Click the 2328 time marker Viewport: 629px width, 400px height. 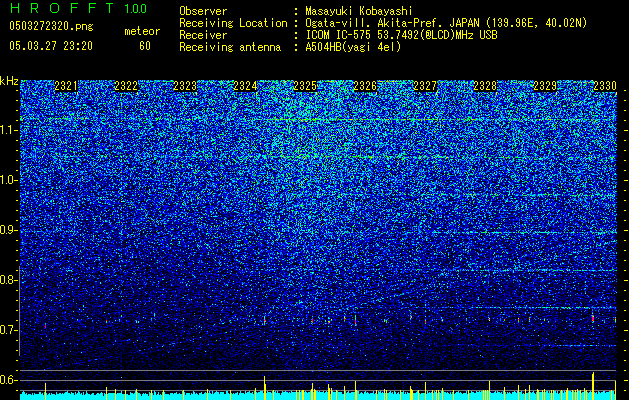[x=485, y=86]
